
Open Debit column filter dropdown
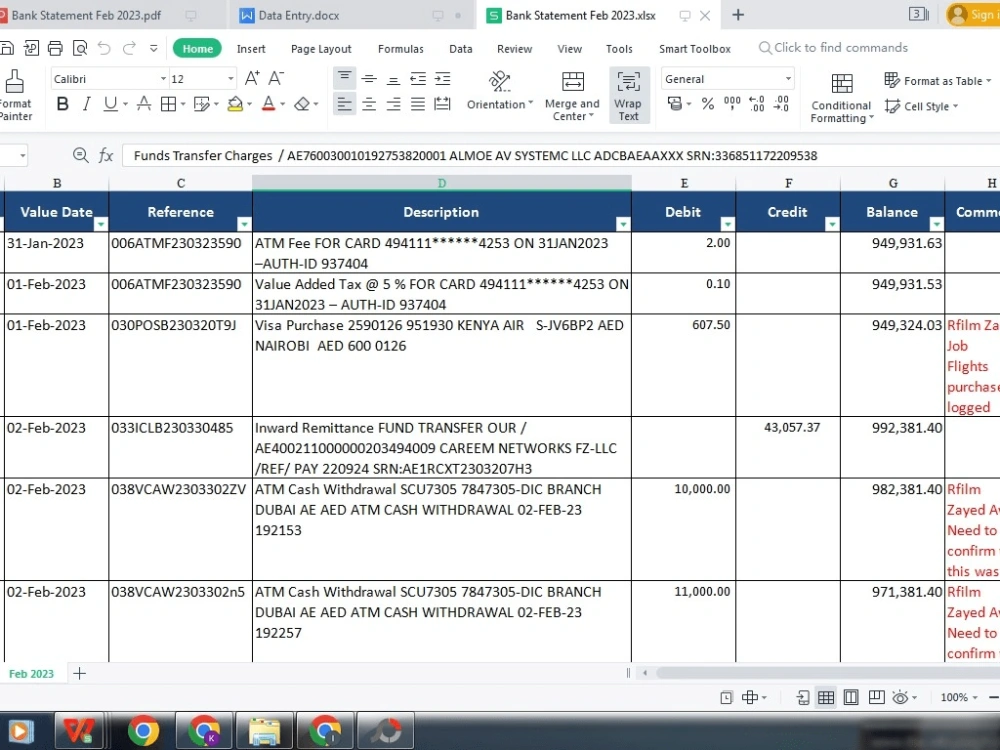tap(728, 224)
